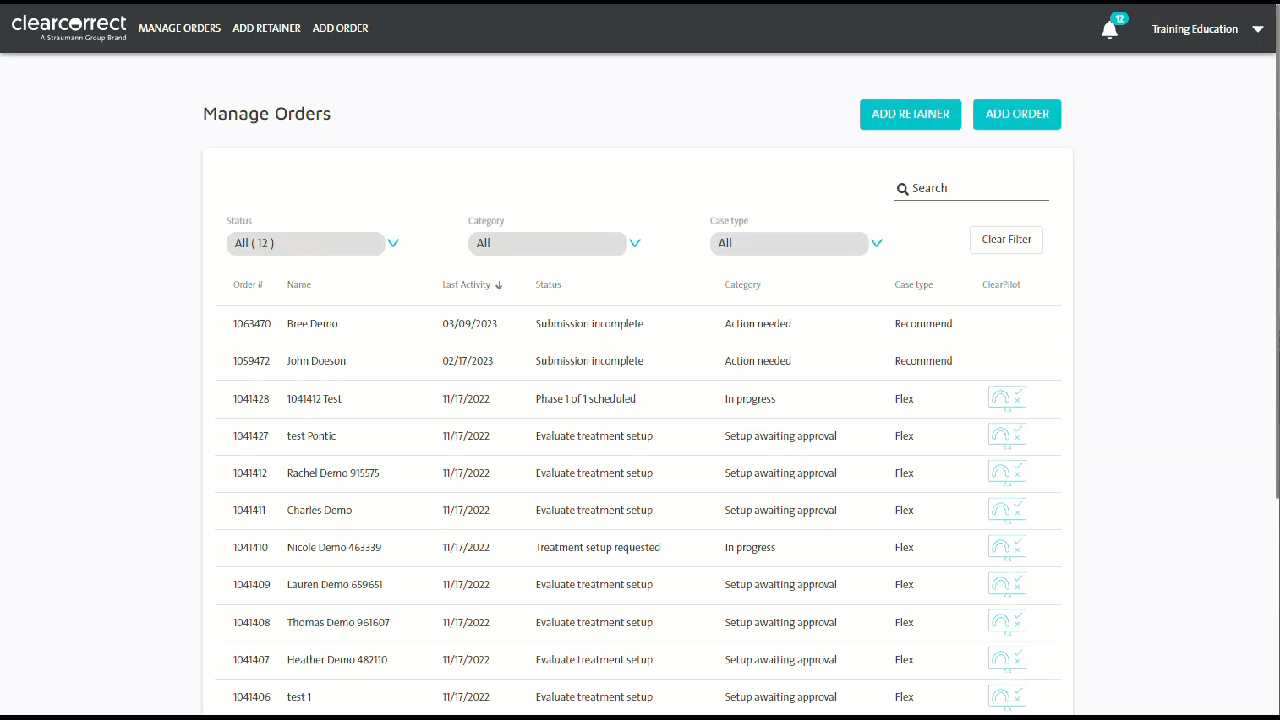Viewport: 1280px width, 720px height.
Task: Go to Manage Orders in top navigation
Action: pos(180,28)
